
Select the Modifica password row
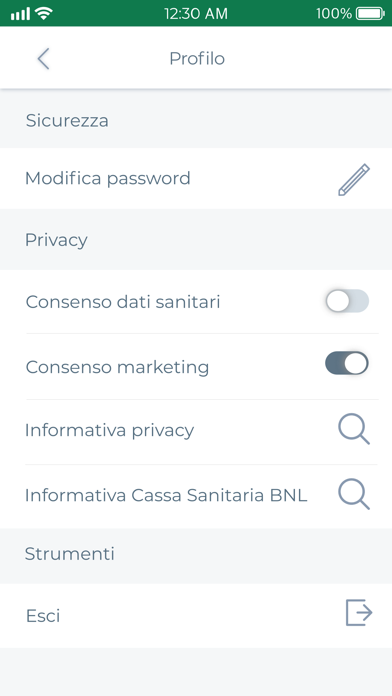tap(196, 178)
